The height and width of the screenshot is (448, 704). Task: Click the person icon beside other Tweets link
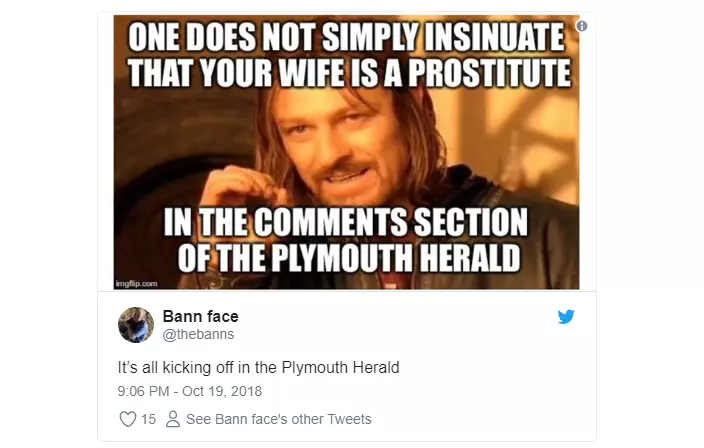click(x=172, y=419)
